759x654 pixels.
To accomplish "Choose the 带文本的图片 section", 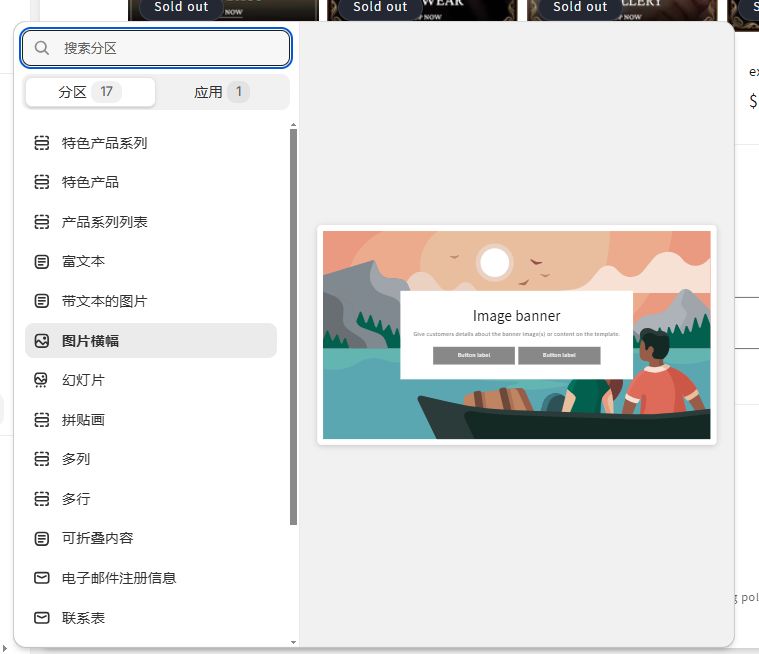I will pyautogui.click(x=151, y=301).
